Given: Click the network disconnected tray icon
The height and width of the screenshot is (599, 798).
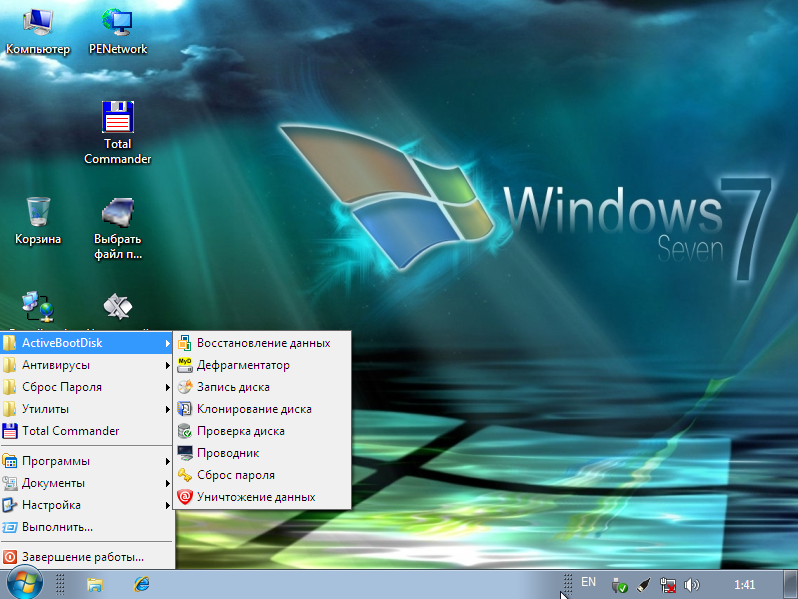Looking at the screenshot, I should 668,585.
